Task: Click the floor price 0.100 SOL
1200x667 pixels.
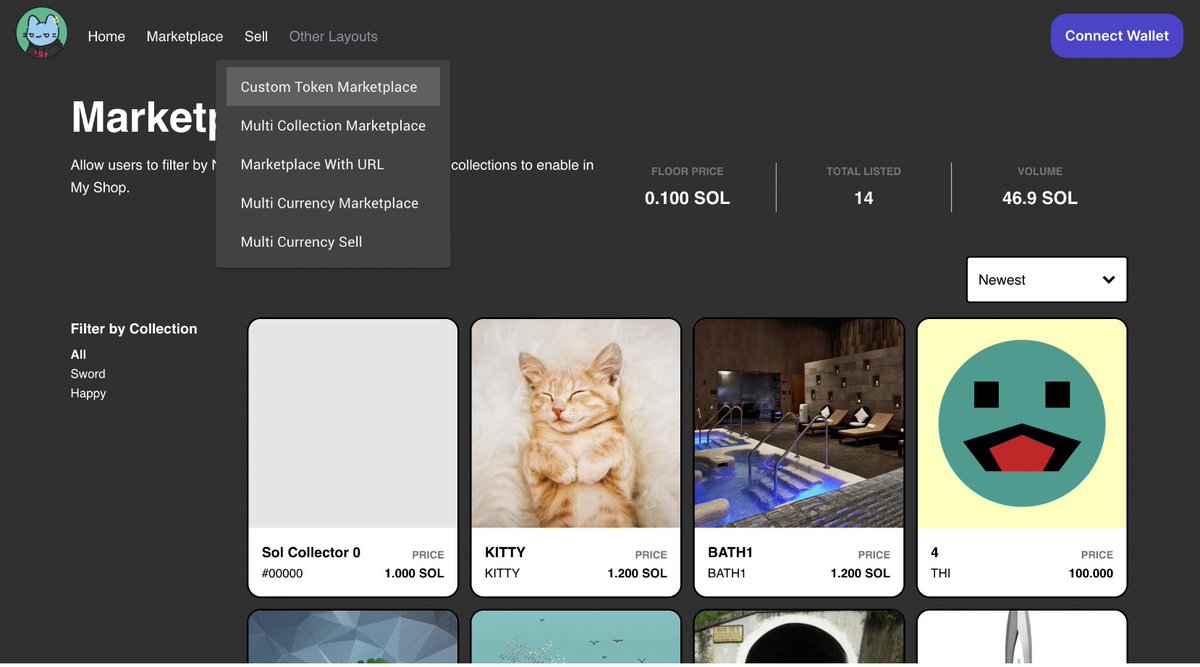Action: [x=687, y=198]
